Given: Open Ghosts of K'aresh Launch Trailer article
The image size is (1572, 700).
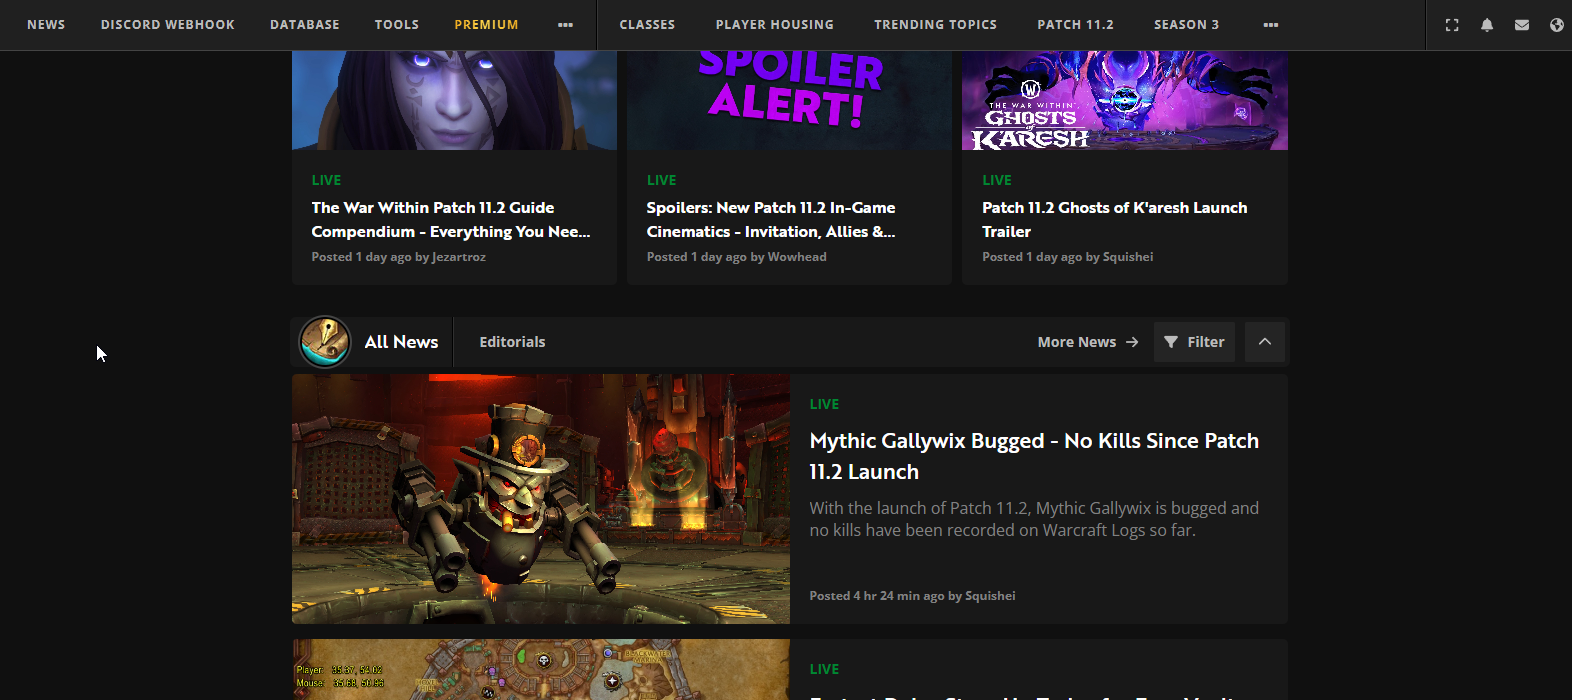Looking at the screenshot, I should [1115, 220].
